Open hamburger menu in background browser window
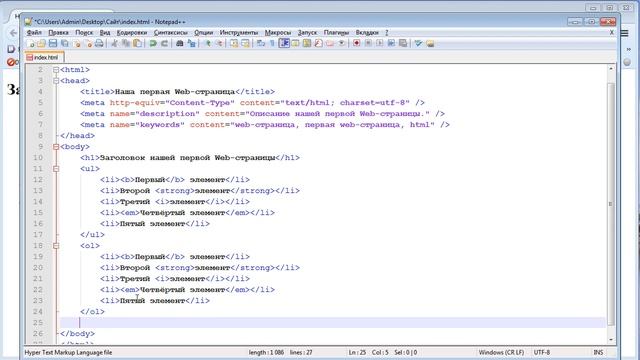Screen dimensions: 640x360 625,33
